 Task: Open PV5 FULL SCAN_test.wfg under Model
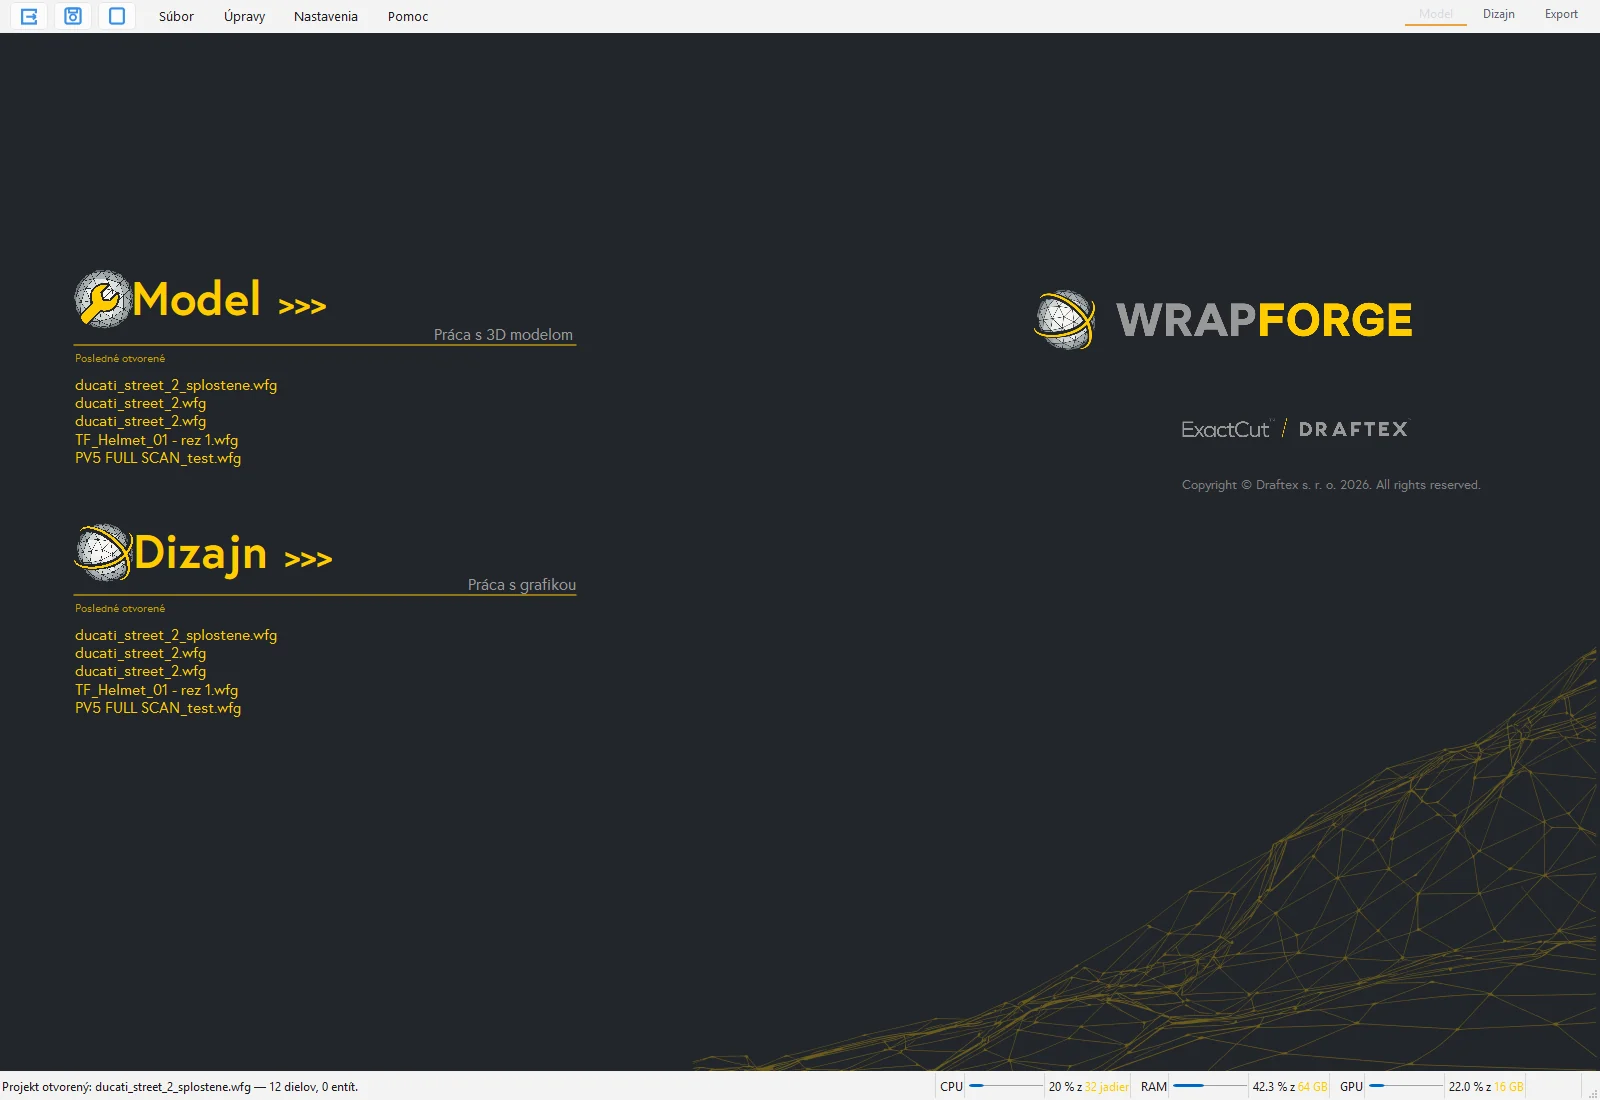pos(158,458)
